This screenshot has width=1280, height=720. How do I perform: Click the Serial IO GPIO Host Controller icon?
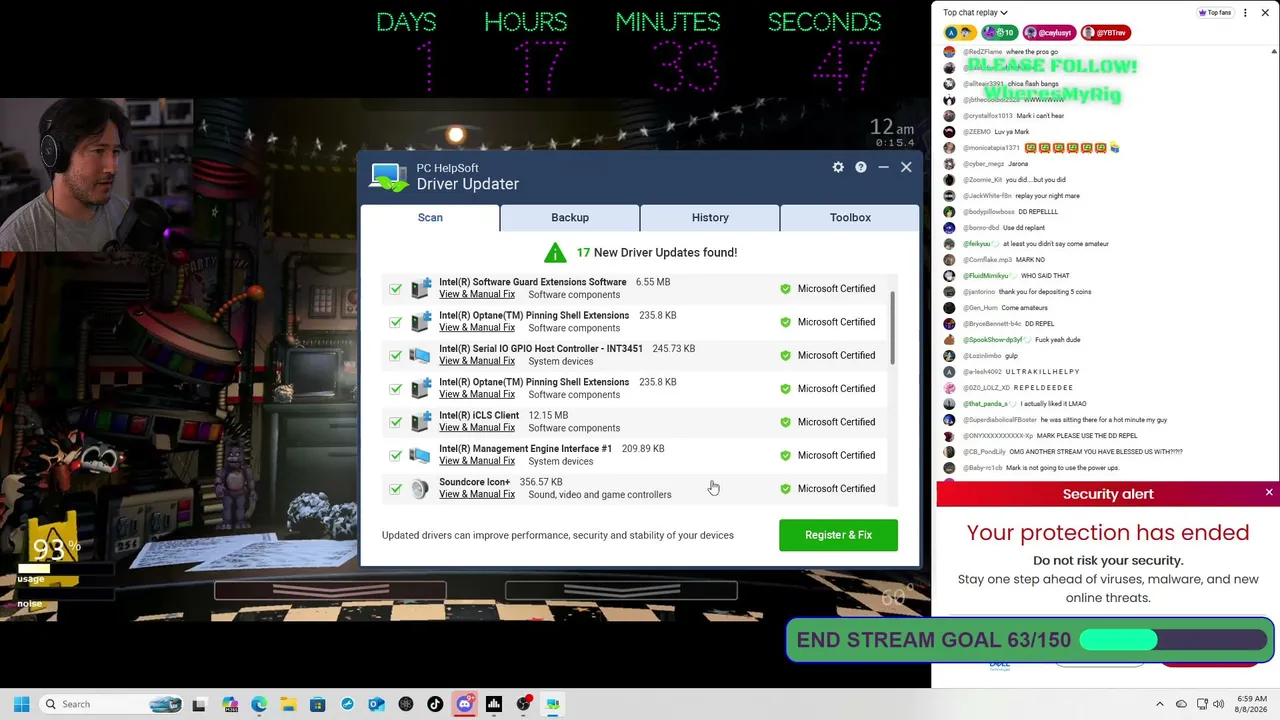(420, 355)
